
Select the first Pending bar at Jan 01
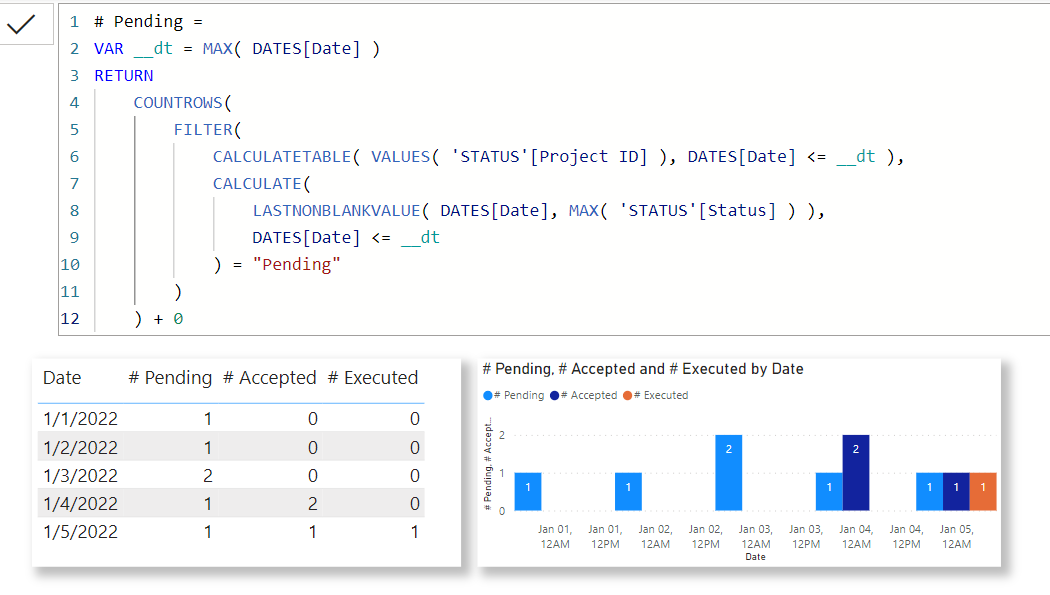pos(528,491)
